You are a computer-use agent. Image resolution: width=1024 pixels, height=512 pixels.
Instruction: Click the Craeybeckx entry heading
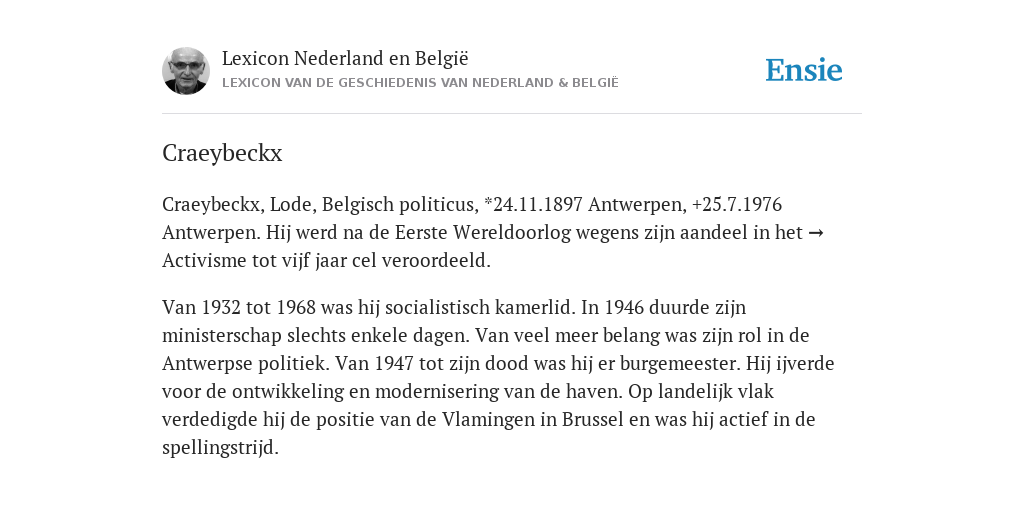pyautogui.click(x=222, y=153)
